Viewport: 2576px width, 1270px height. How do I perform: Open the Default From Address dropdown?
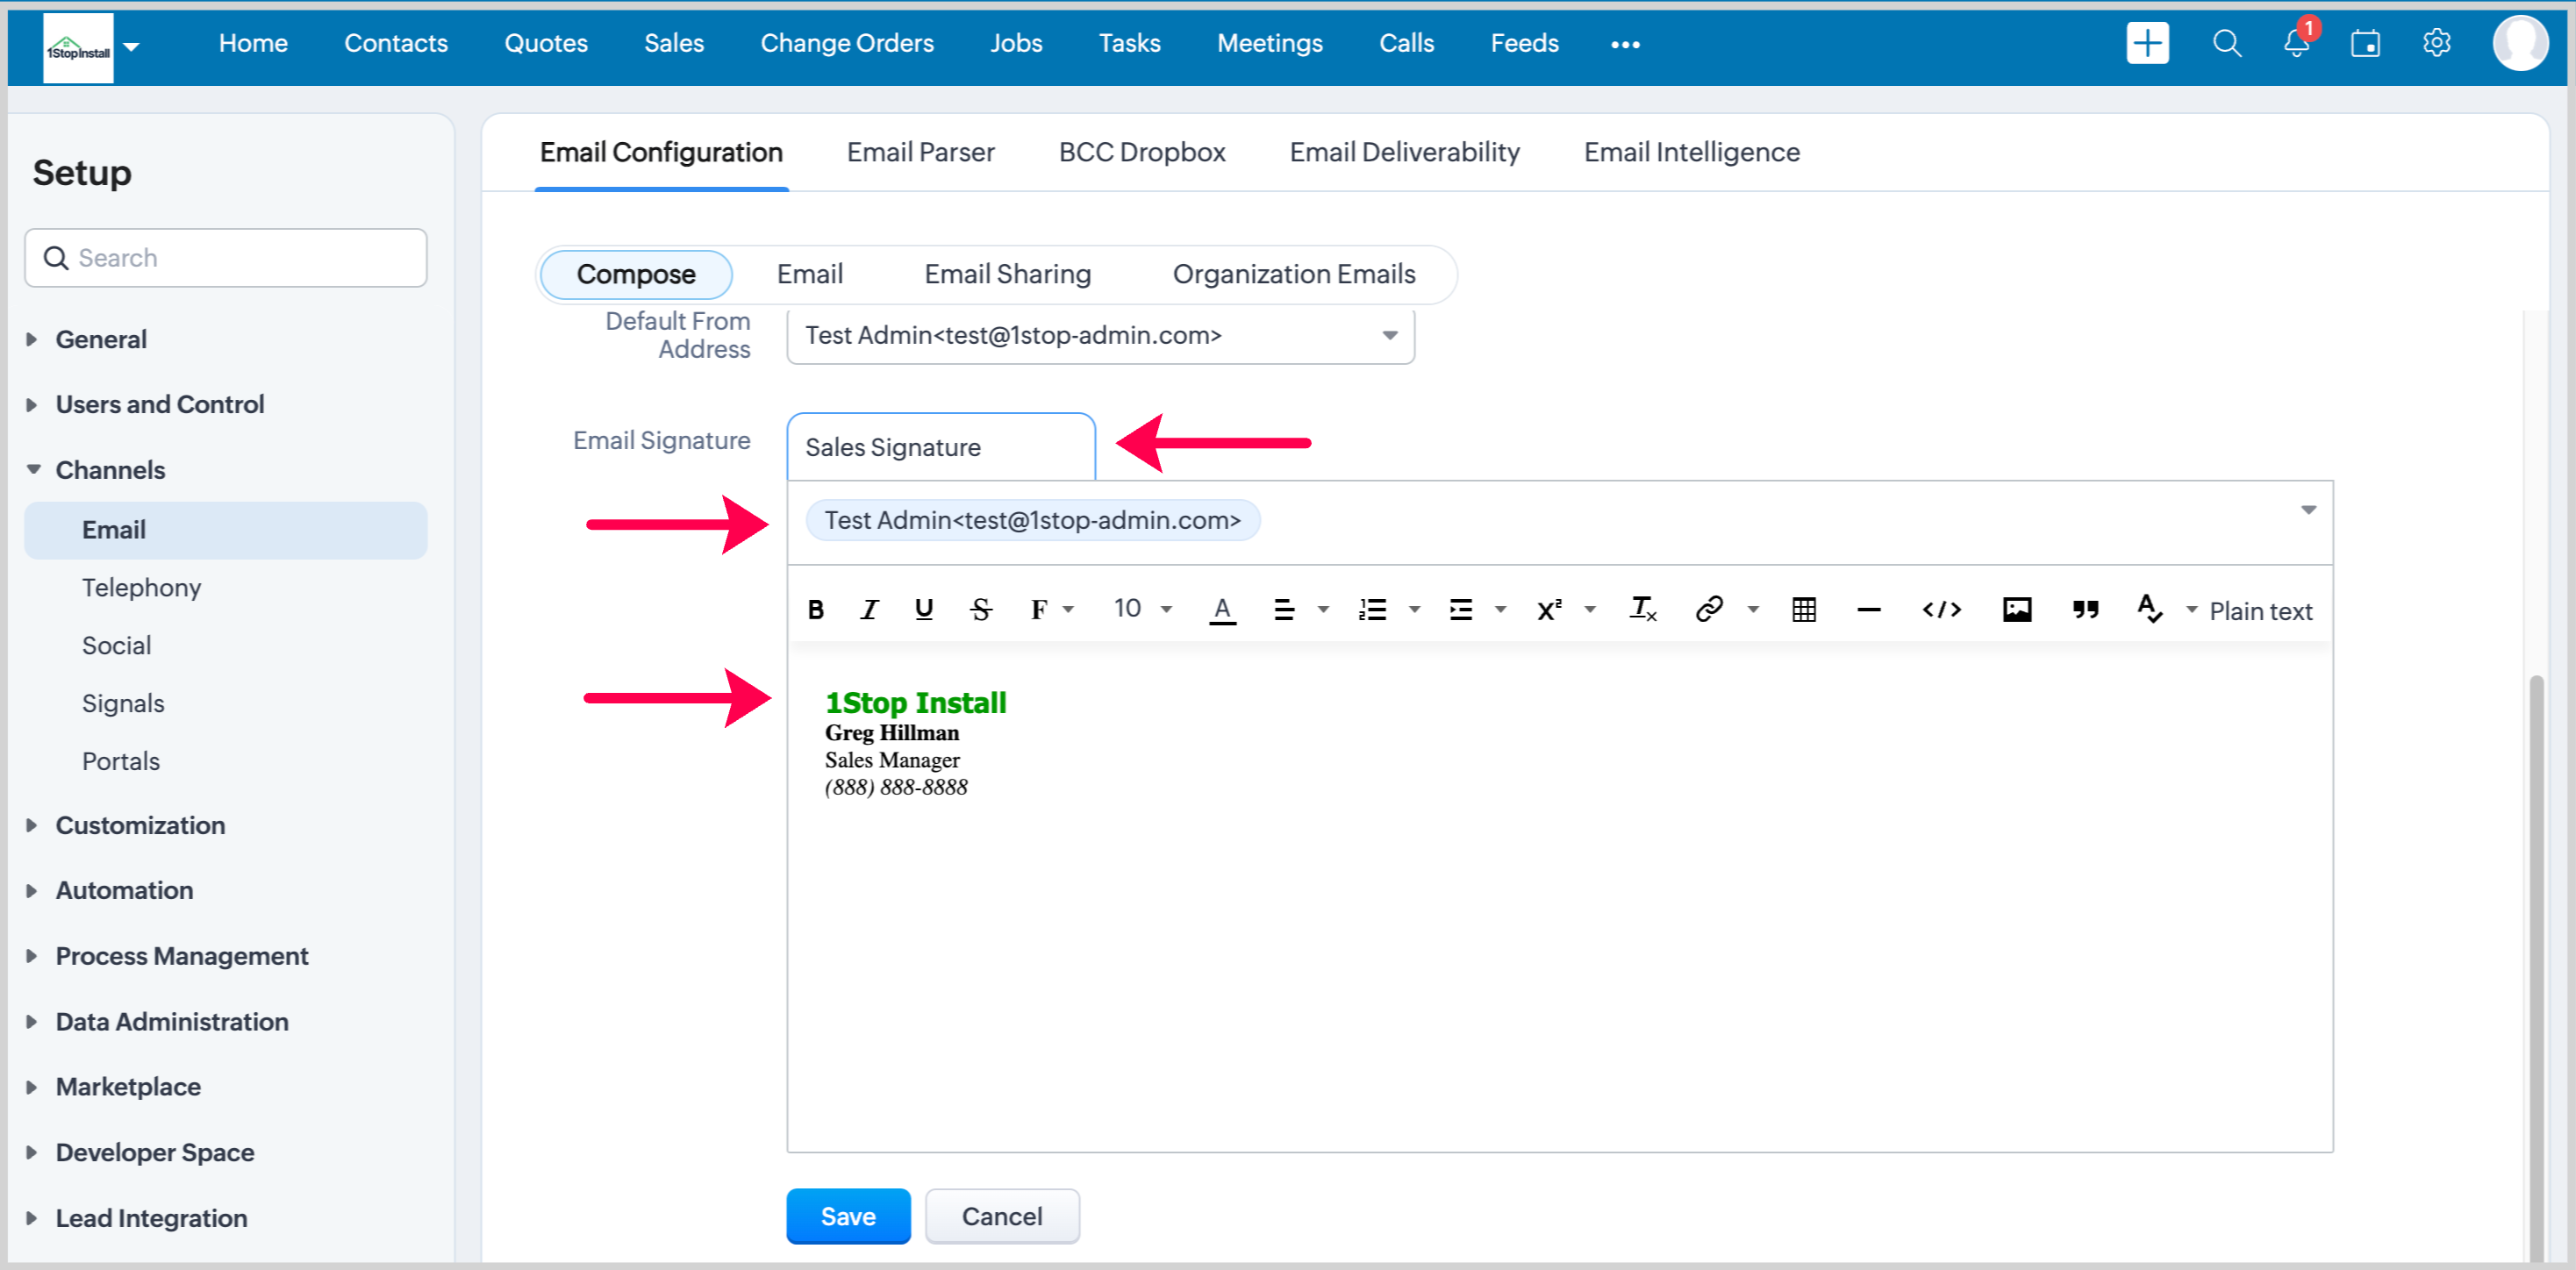click(x=1100, y=336)
